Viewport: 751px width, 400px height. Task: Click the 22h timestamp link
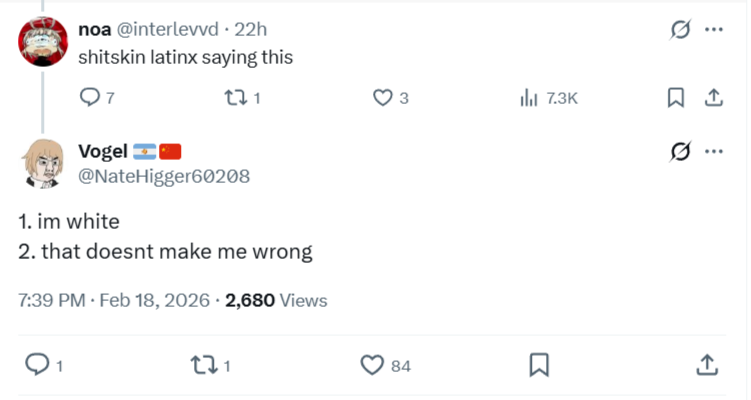(250, 30)
